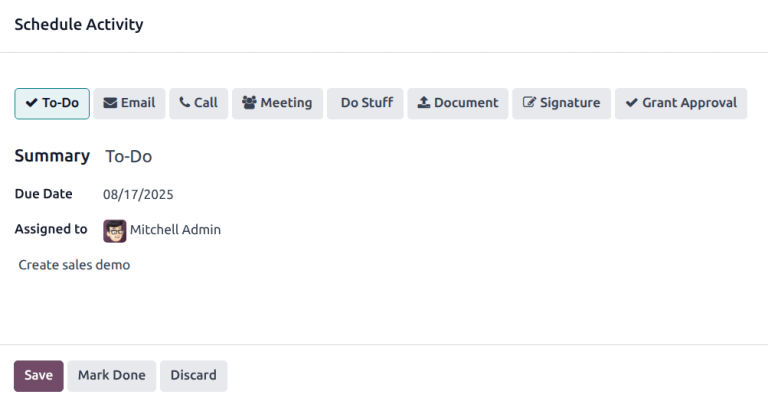Screen dimensions: 768x401
Task: Choose the Do Stuff activity type
Action: (x=366, y=103)
